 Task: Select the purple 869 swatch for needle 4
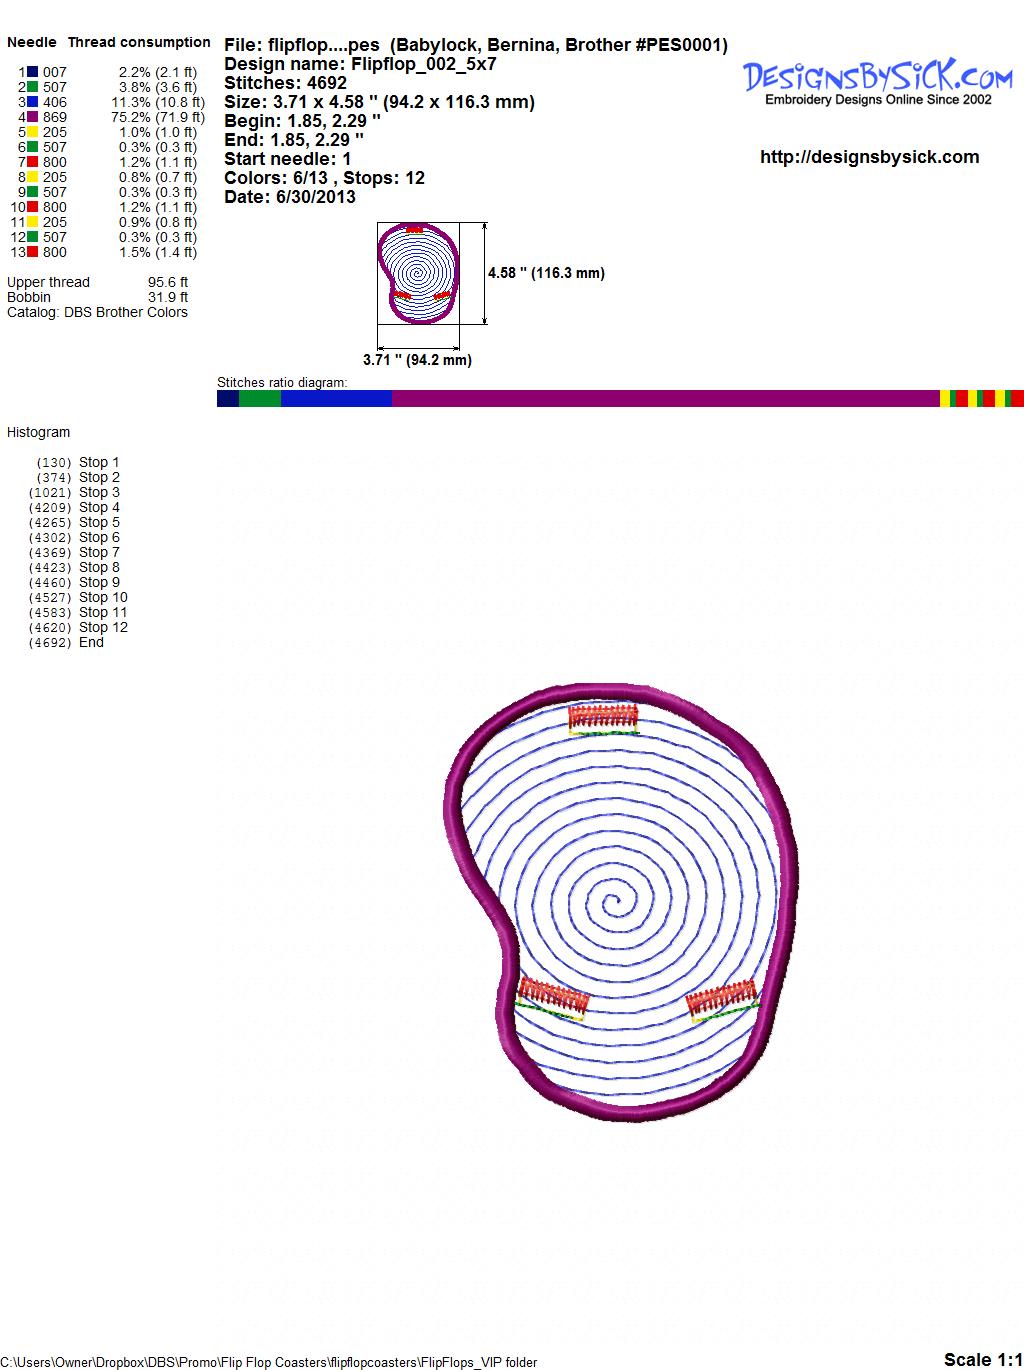point(33,117)
